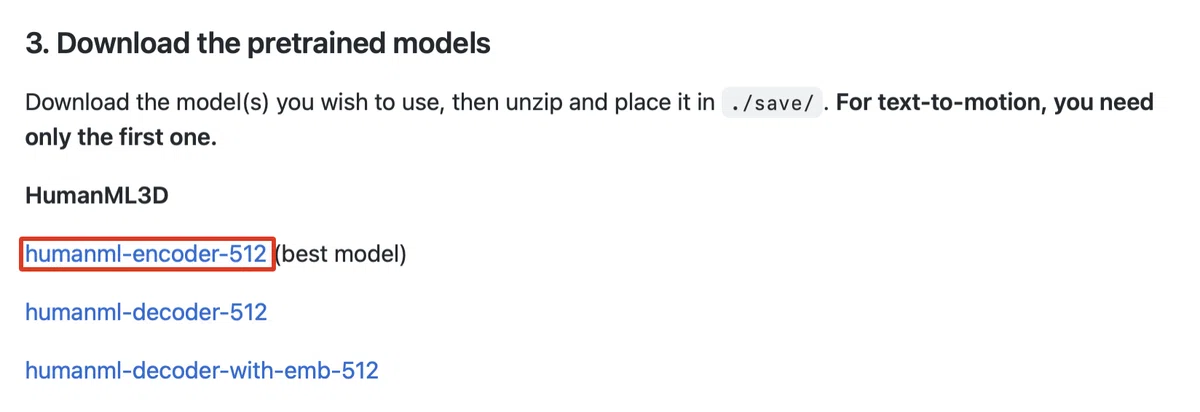The width and height of the screenshot is (1200, 412).
Task: Choose the decoder model without embedding
Action: coord(146,312)
